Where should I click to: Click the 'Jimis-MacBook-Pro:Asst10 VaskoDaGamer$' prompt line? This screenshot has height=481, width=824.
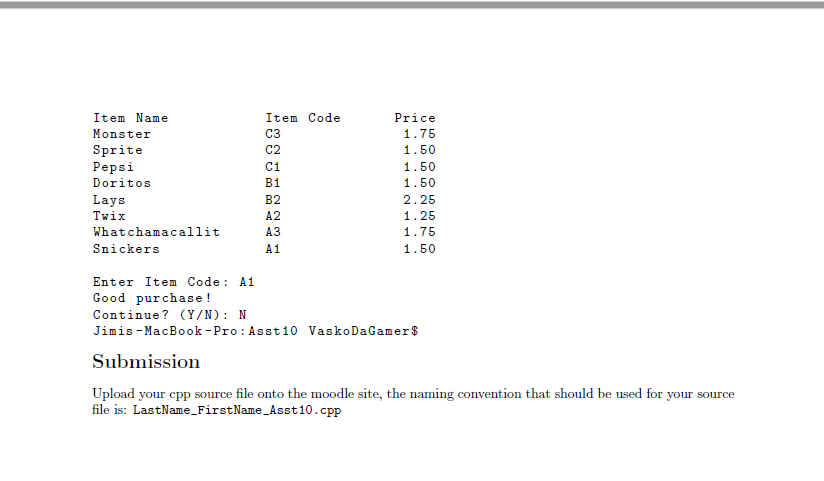[x=255, y=331]
